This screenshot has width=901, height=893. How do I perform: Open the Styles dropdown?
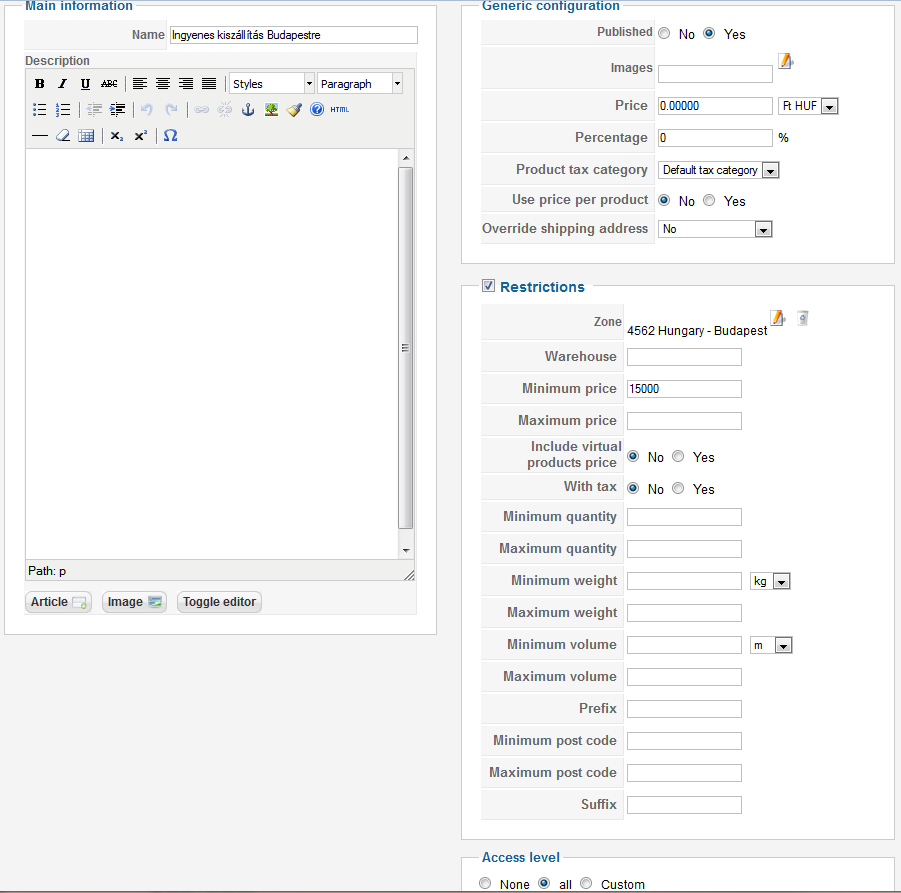tap(272, 84)
